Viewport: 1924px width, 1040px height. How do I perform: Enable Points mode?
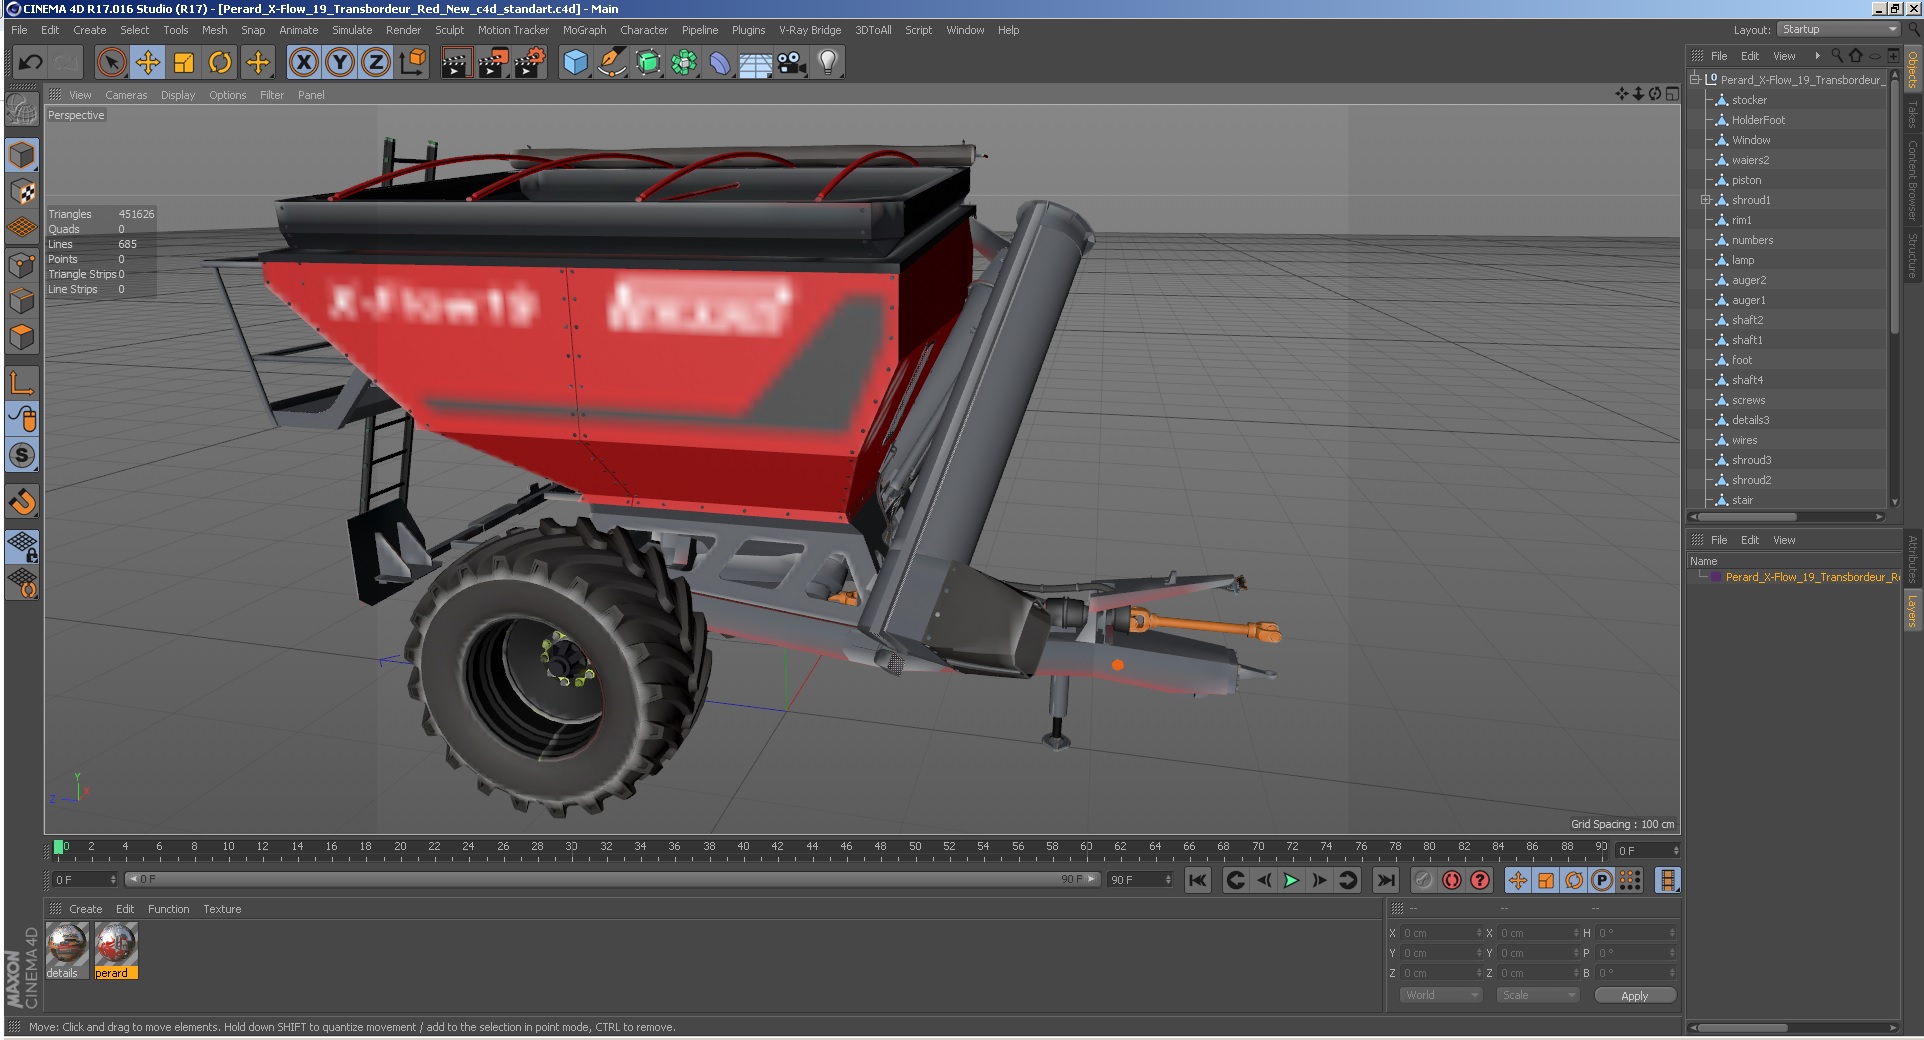pyautogui.click(x=22, y=265)
